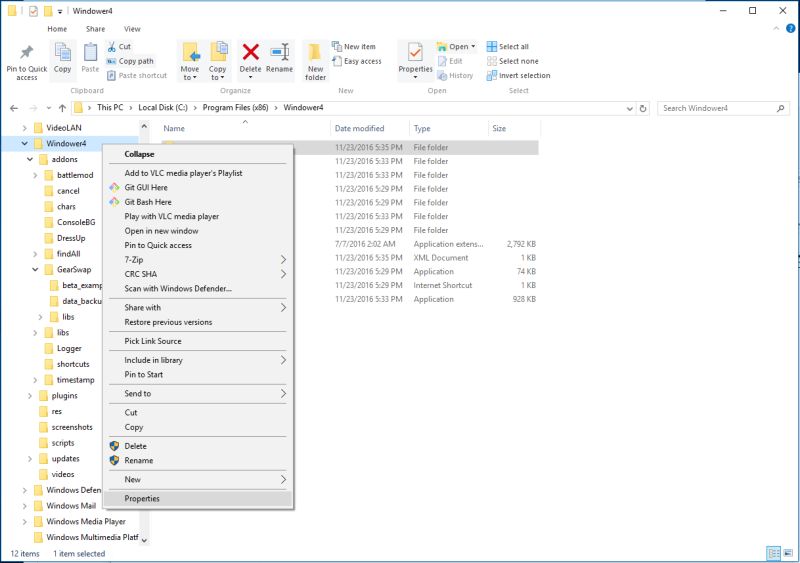This screenshot has height=563, width=800.
Task: Choose Properties in the context menu
Action: point(198,499)
